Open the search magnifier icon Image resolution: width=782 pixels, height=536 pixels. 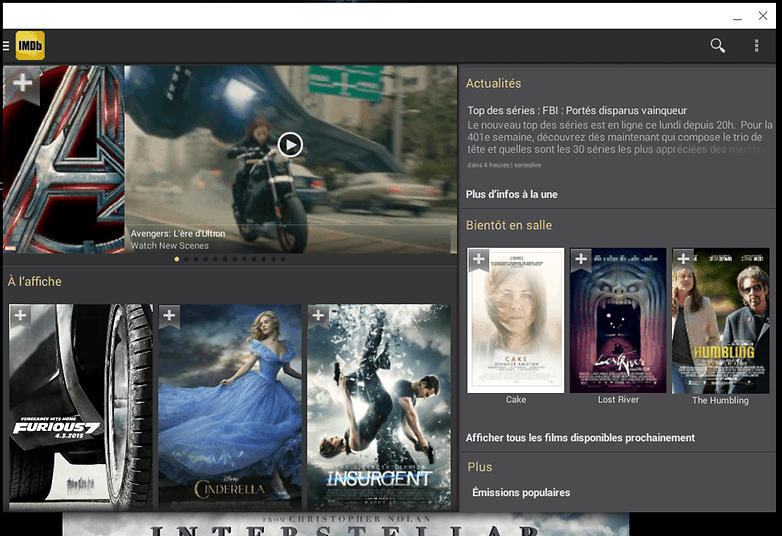pyautogui.click(x=718, y=45)
